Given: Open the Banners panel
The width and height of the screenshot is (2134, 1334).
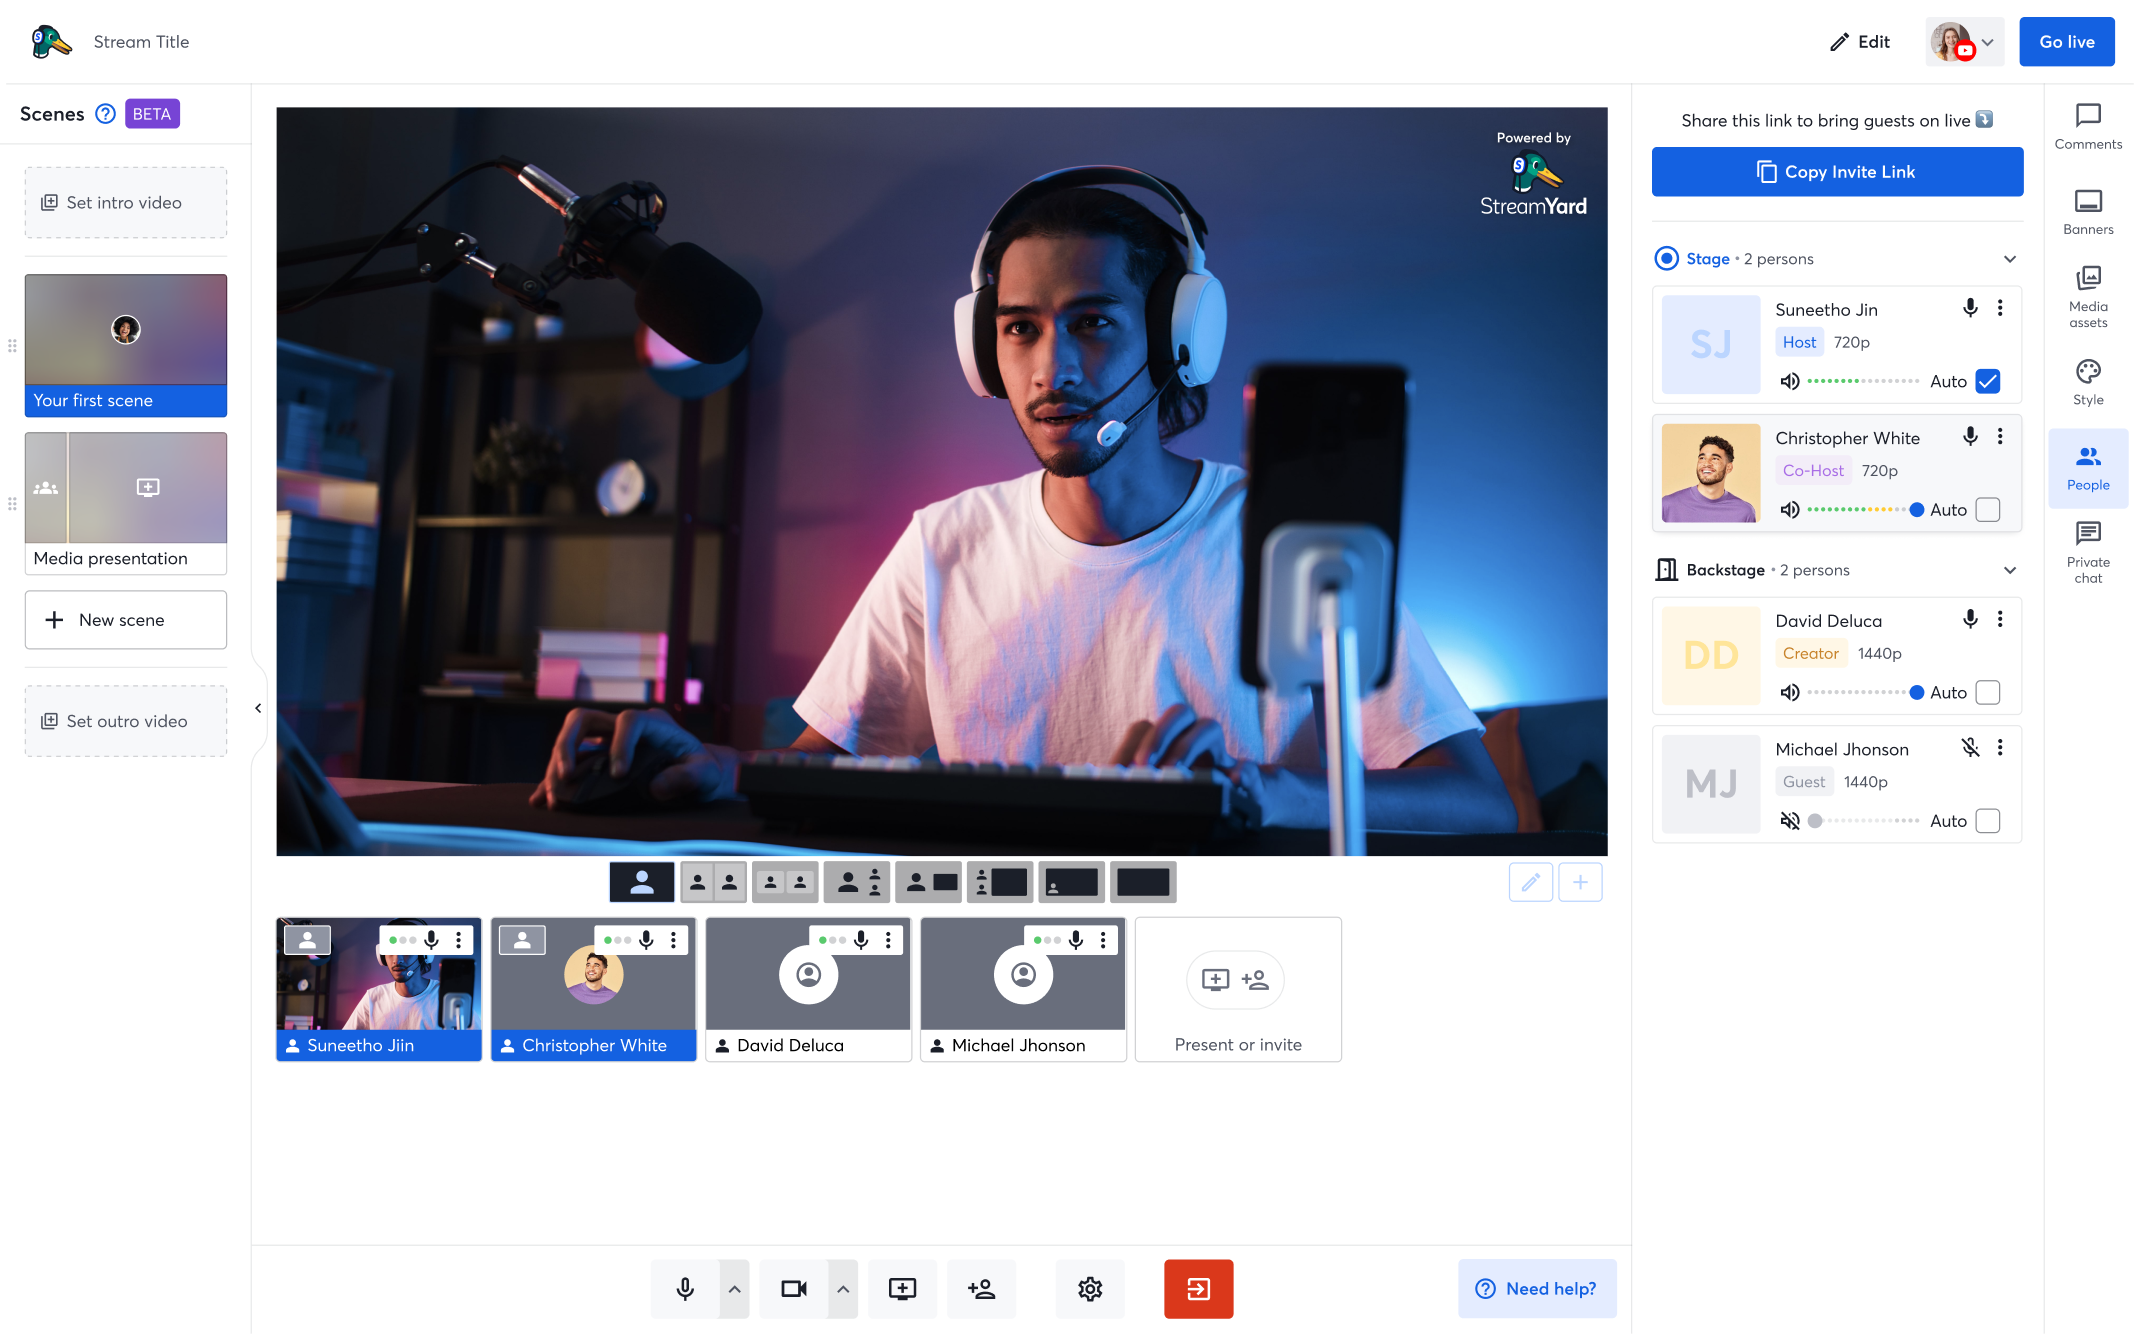Looking at the screenshot, I should pos(2088,211).
